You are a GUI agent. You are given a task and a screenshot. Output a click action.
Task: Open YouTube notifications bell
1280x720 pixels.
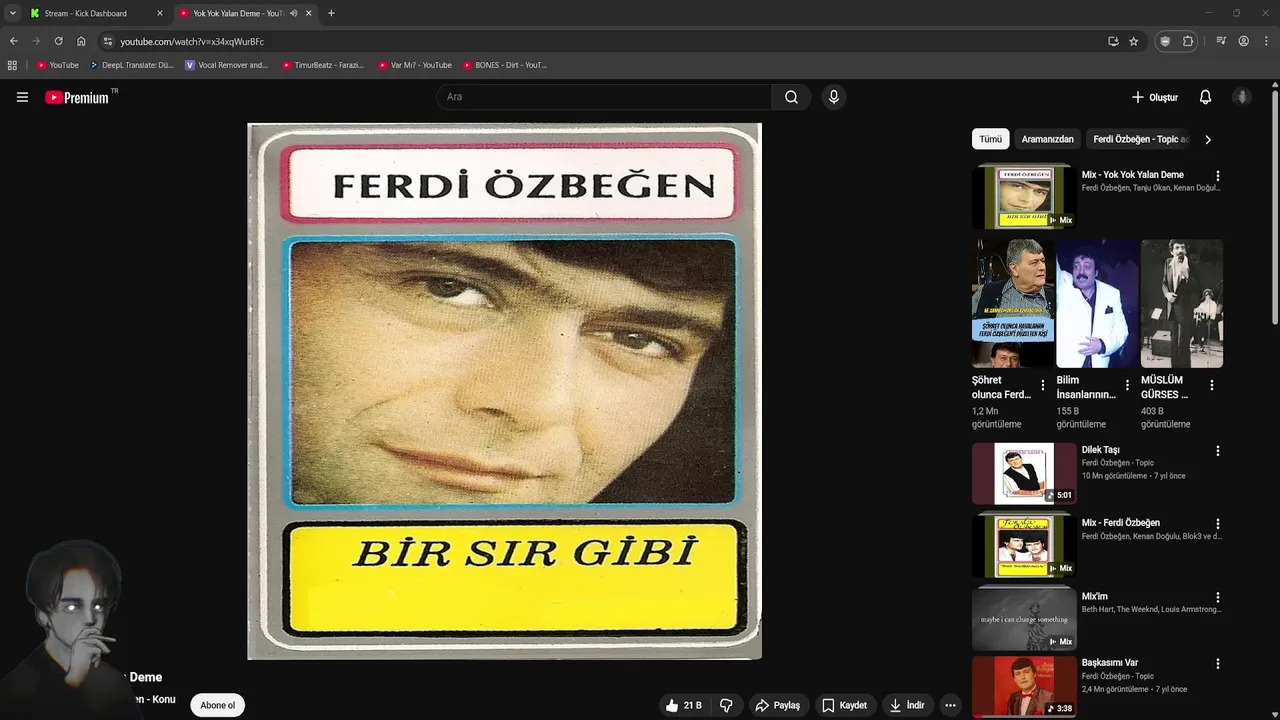[x=1205, y=97]
